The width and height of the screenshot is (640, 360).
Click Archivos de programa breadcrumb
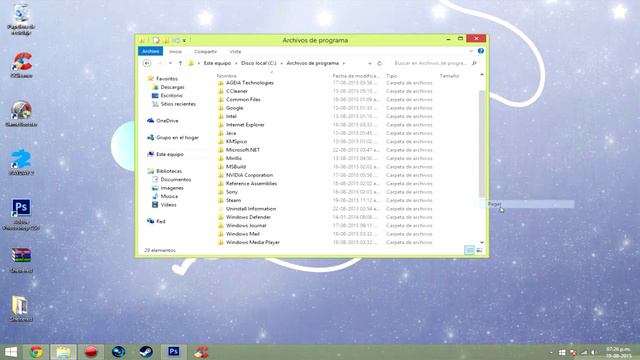(x=313, y=63)
